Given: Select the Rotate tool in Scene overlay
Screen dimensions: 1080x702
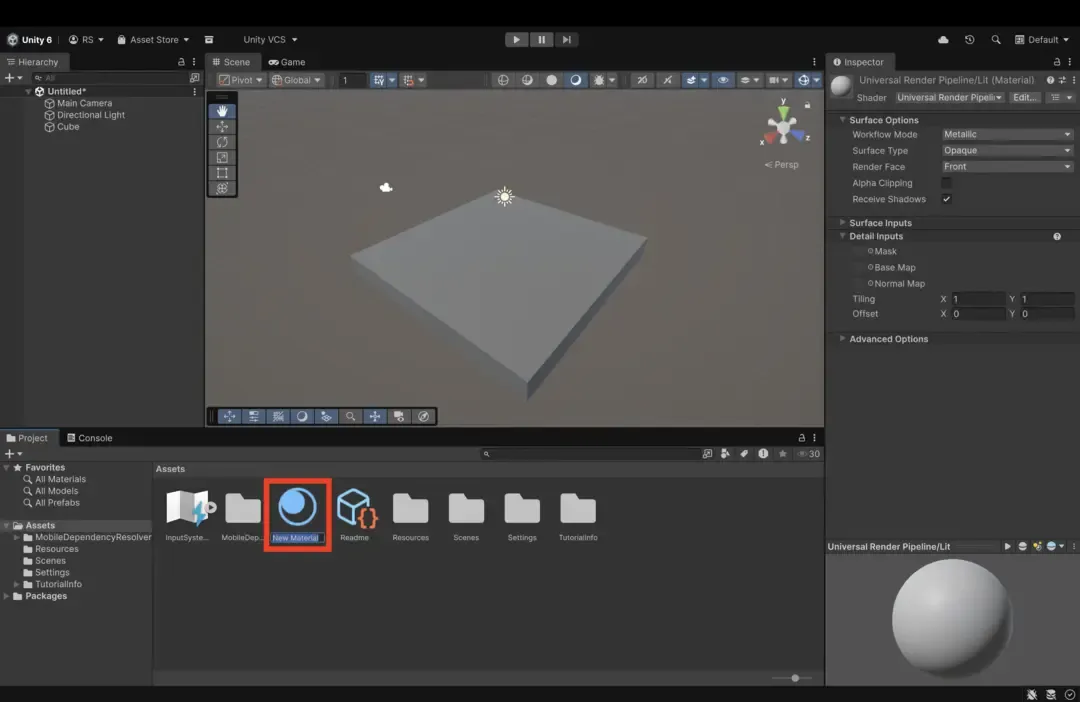Looking at the screenshot, I should [x=222, y=142].
